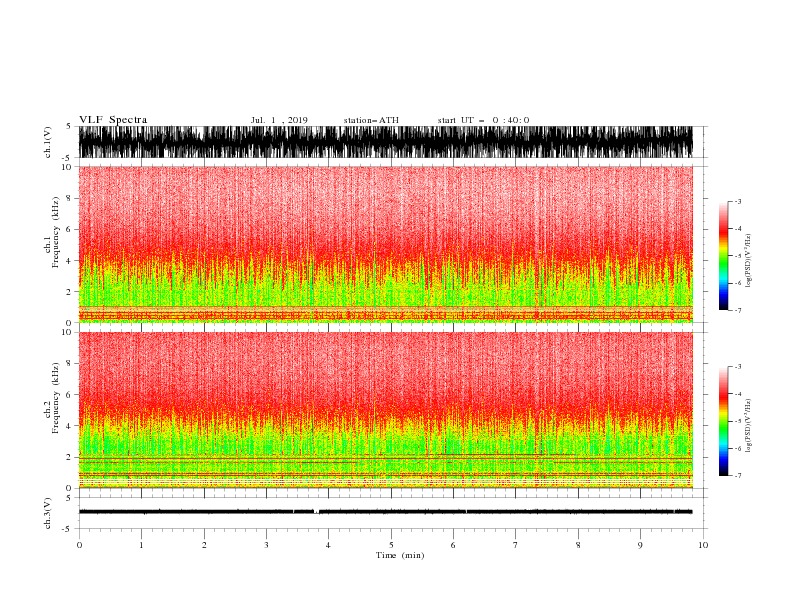The height and width of the screenshot is (612, 792).
Task: Click the "0" tick on time axis
Action: (79, 545)
